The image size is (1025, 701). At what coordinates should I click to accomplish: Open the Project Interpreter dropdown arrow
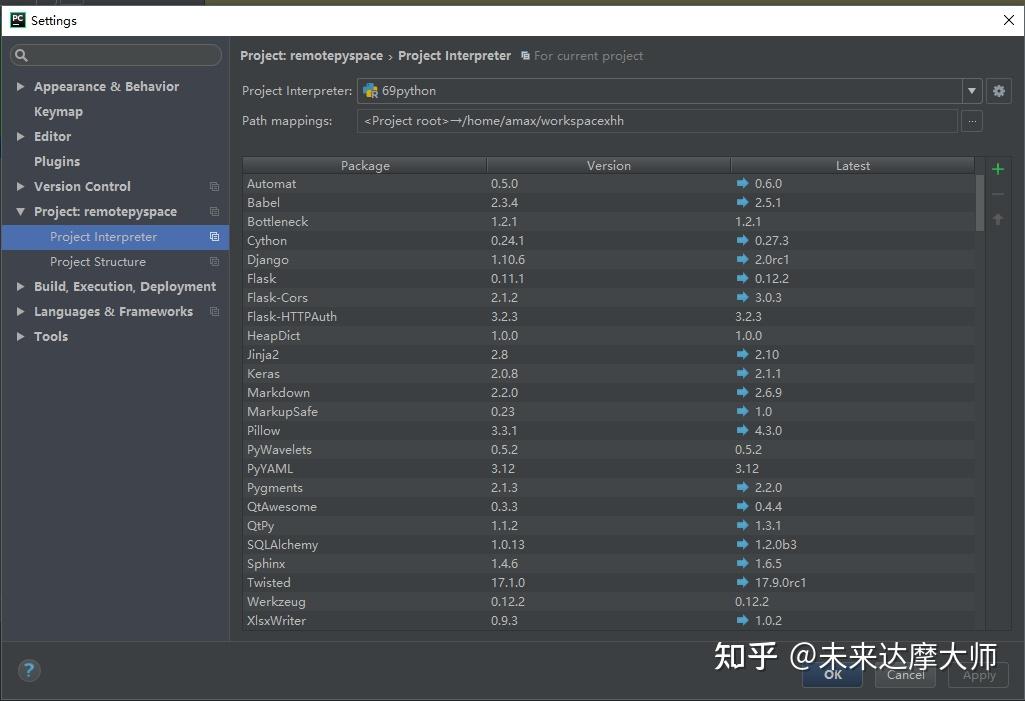pyautogui.click(x=971, y=91)
